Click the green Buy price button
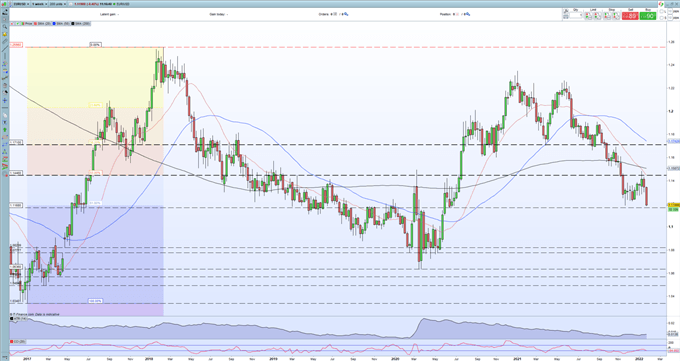Image resolution: width=680 pixels, height=361 pixels. 648,16
